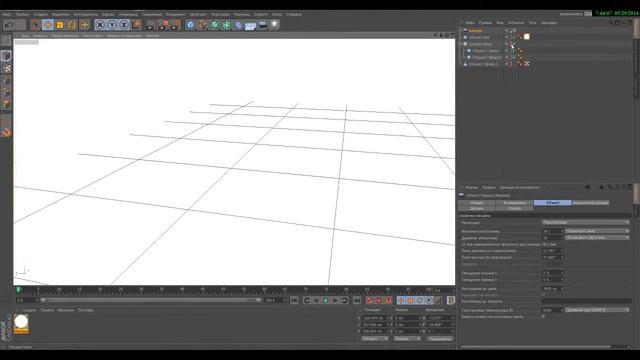Open coordinate manager Object mode dropdown
Screen dimensions: 640x360
pyautogui.click(x=375, y=339)
